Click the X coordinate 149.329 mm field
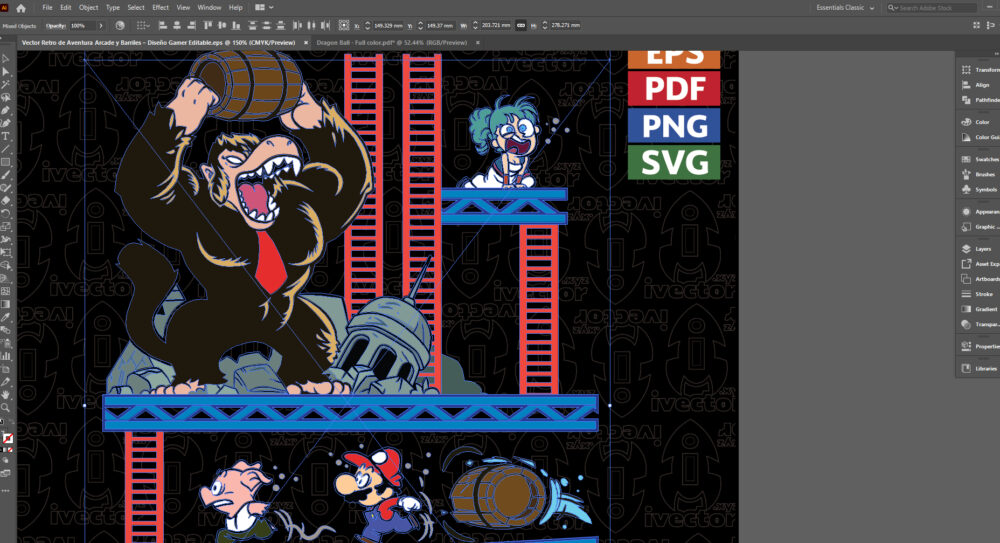Viewport: 1000px width, 543px height. 388,26
